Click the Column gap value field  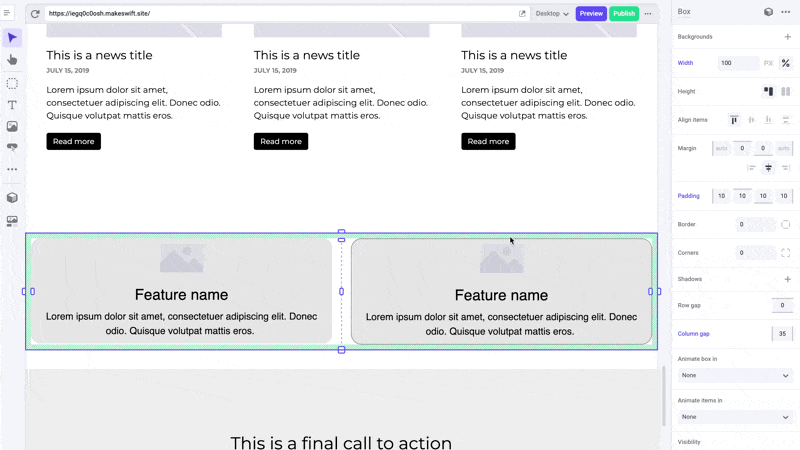[782, 334]
